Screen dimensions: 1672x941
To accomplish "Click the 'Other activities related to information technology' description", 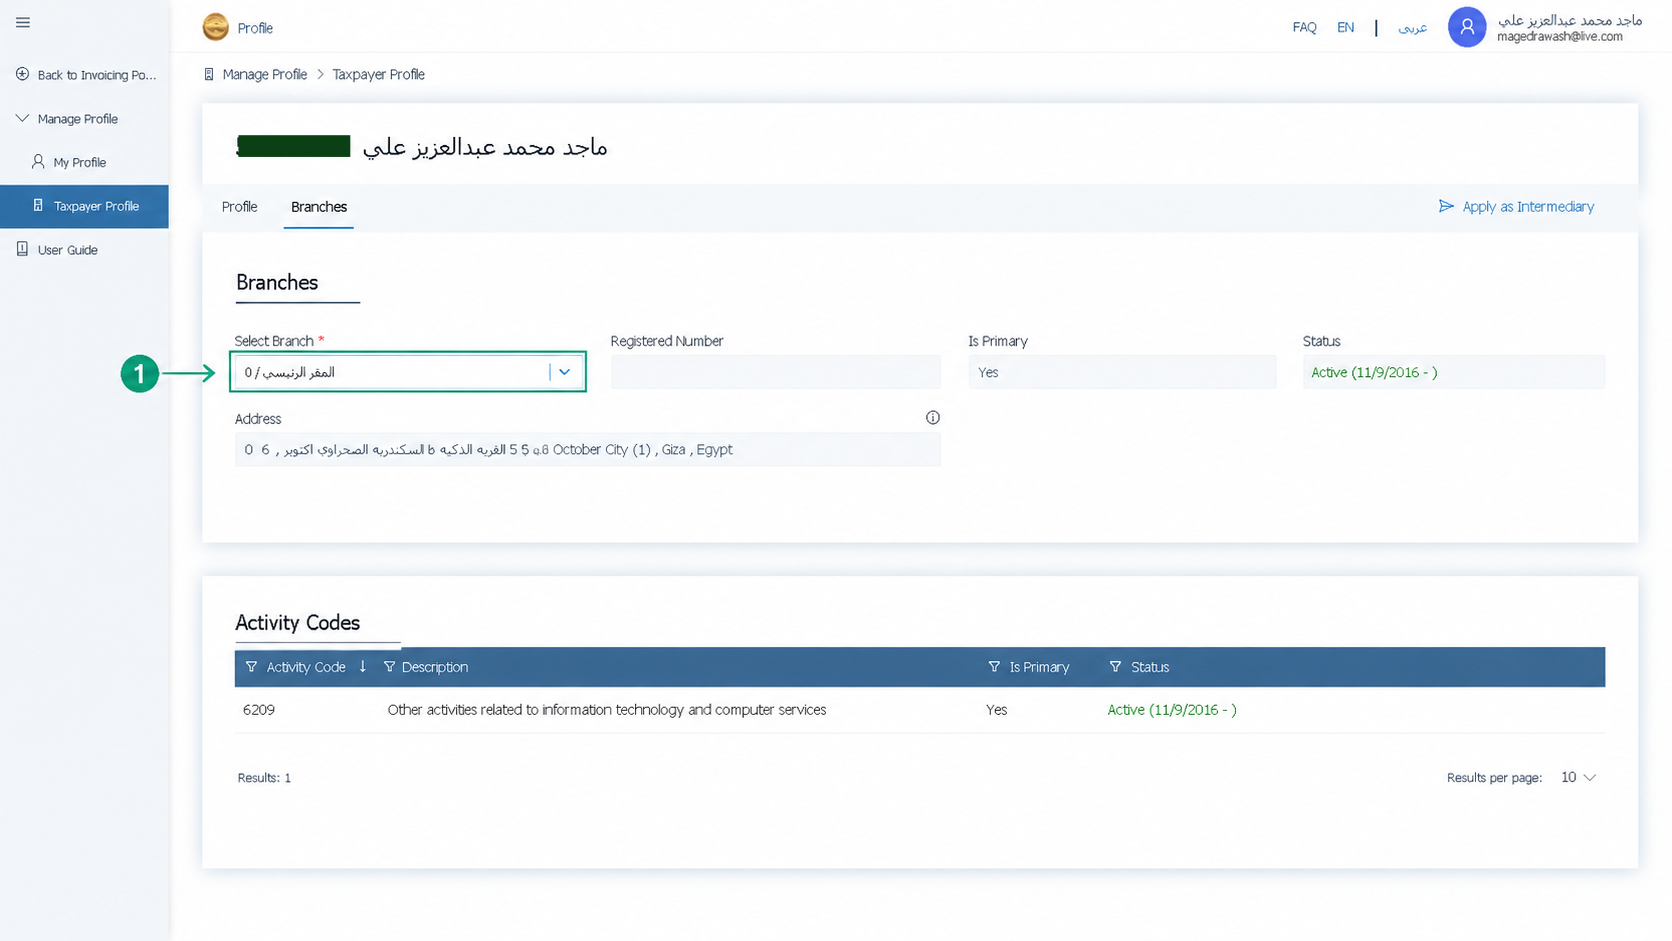I will pyautogui.click(x=606, y=710).
